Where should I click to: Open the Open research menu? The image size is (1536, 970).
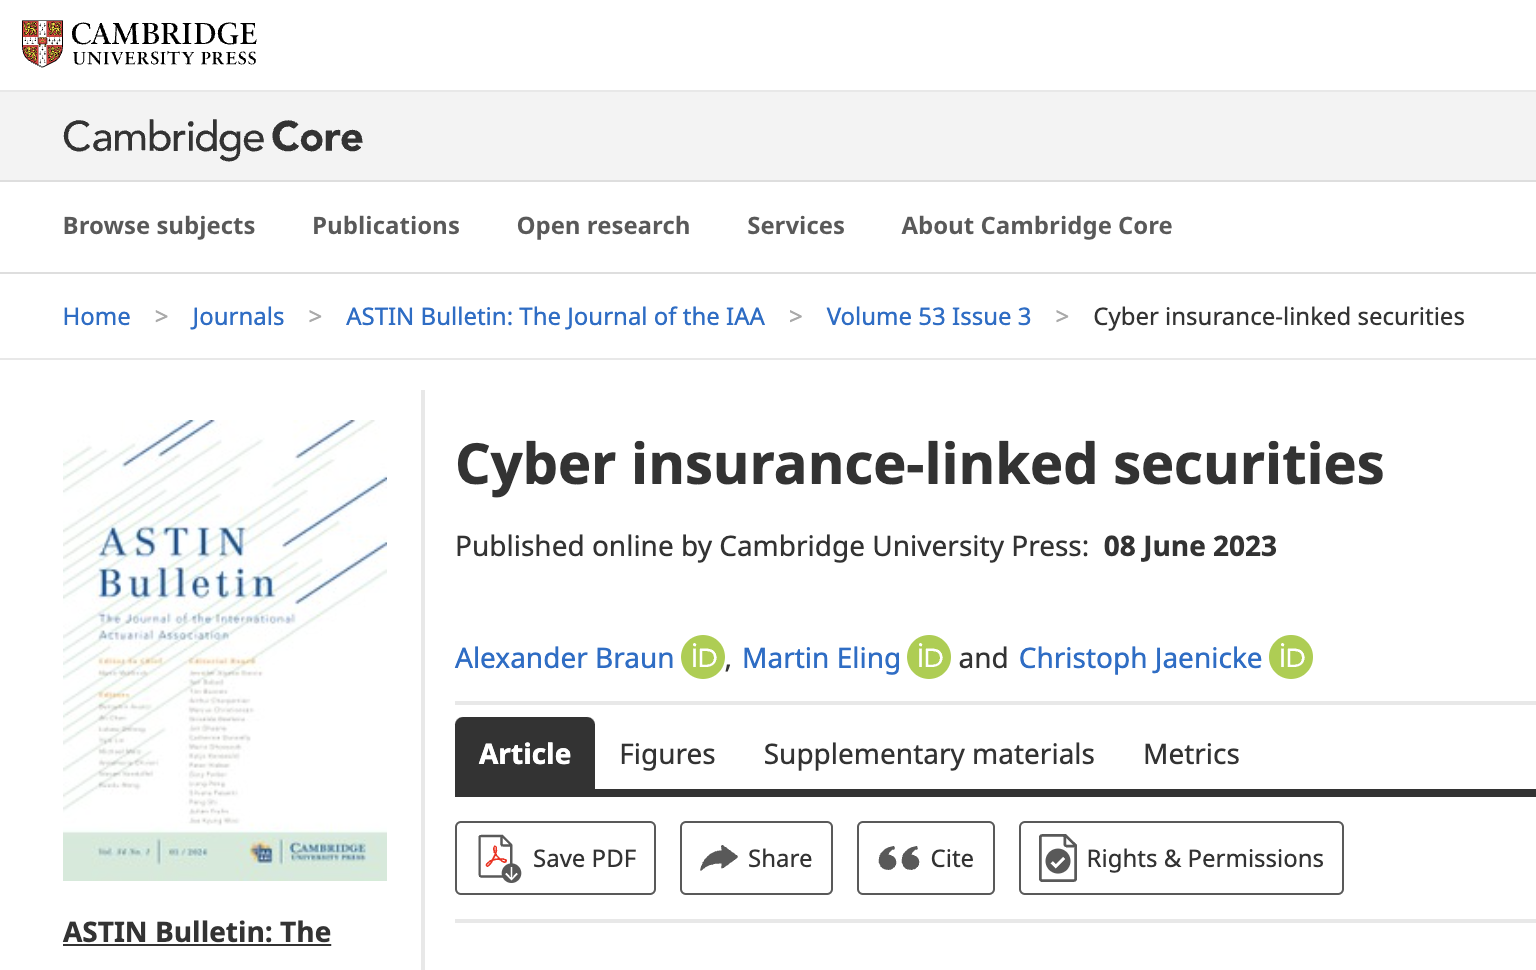click(x=603, y=226)
